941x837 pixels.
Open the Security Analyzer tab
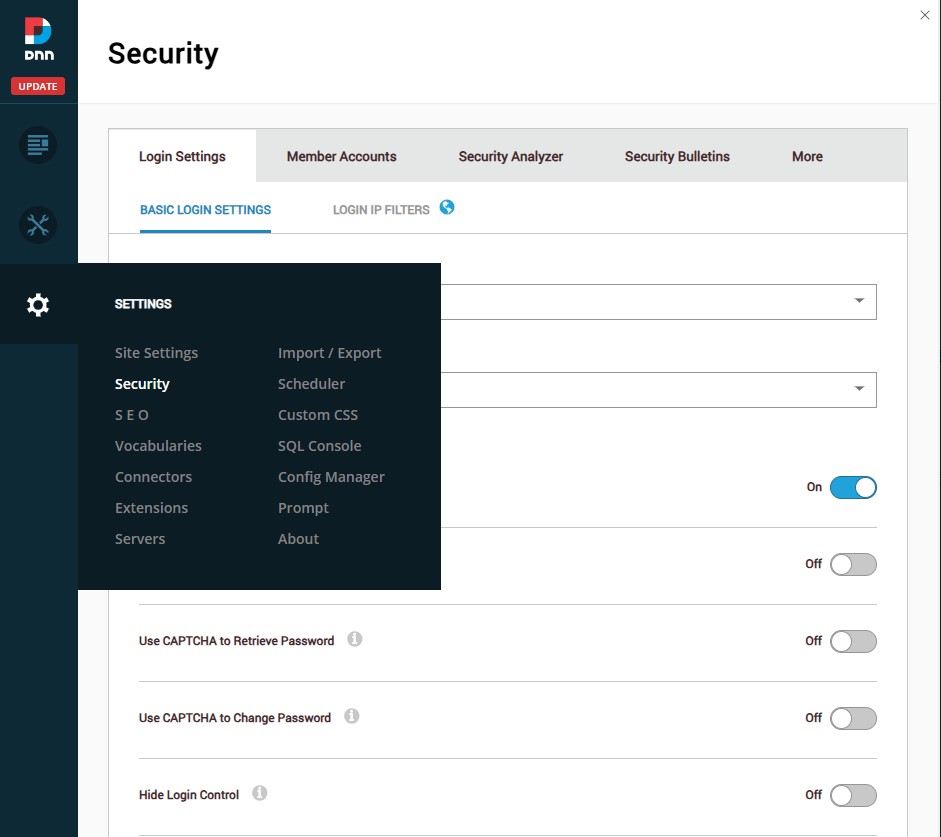(510, 156)
